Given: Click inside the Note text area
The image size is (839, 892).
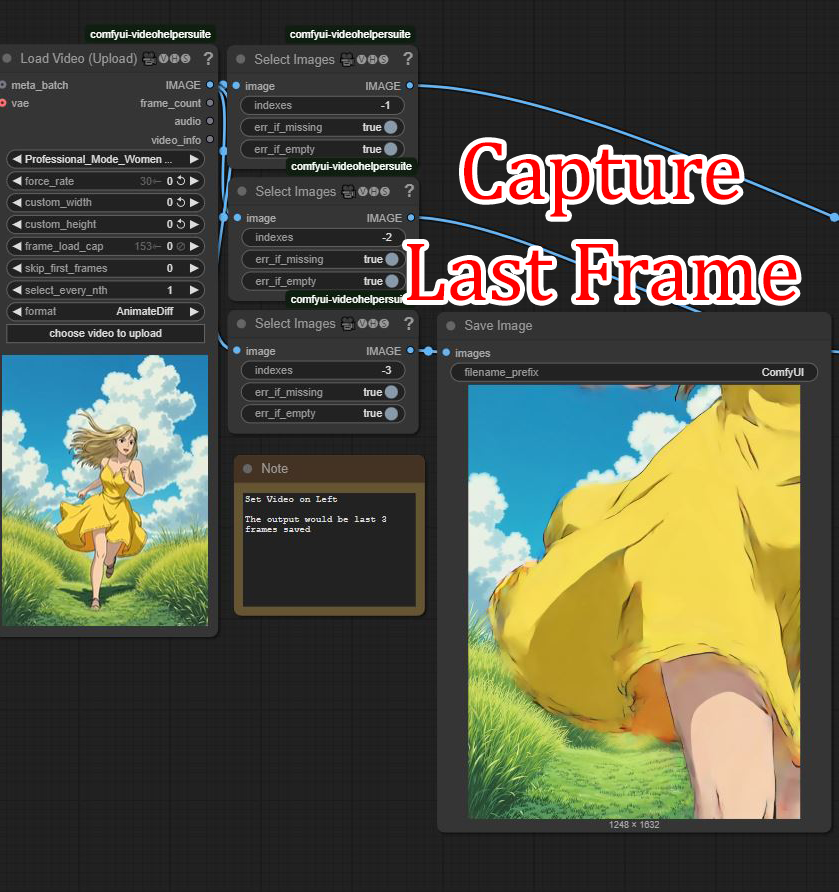Looking at the screenshot, I should [x=329, y=550].
